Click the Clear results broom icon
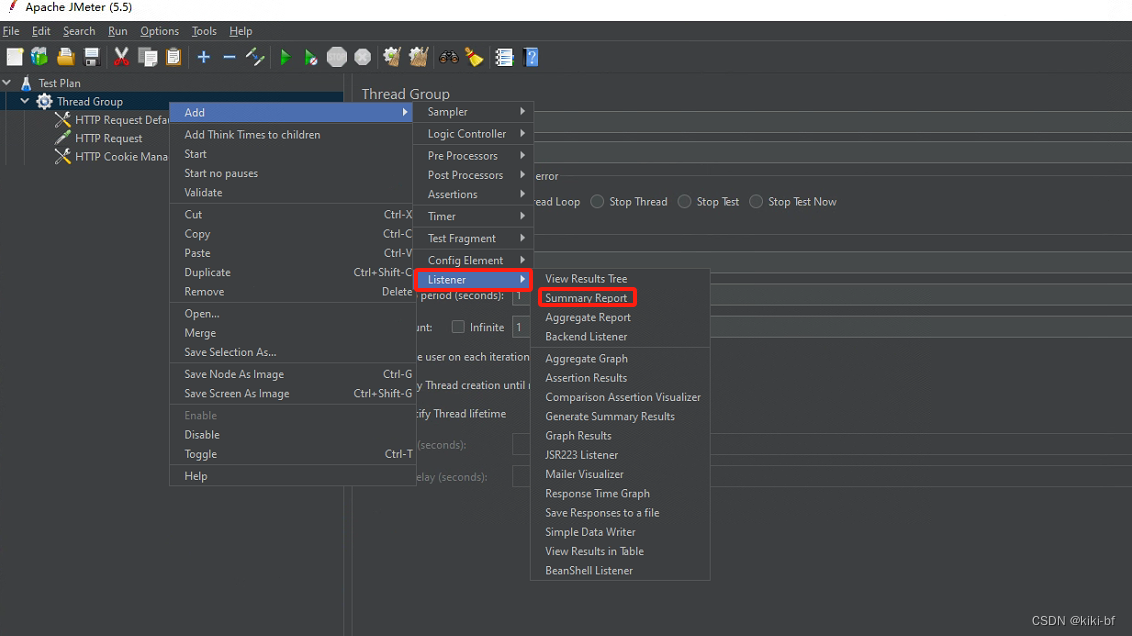Viewport: 1132px width, 636px height. tap(392, 57)
